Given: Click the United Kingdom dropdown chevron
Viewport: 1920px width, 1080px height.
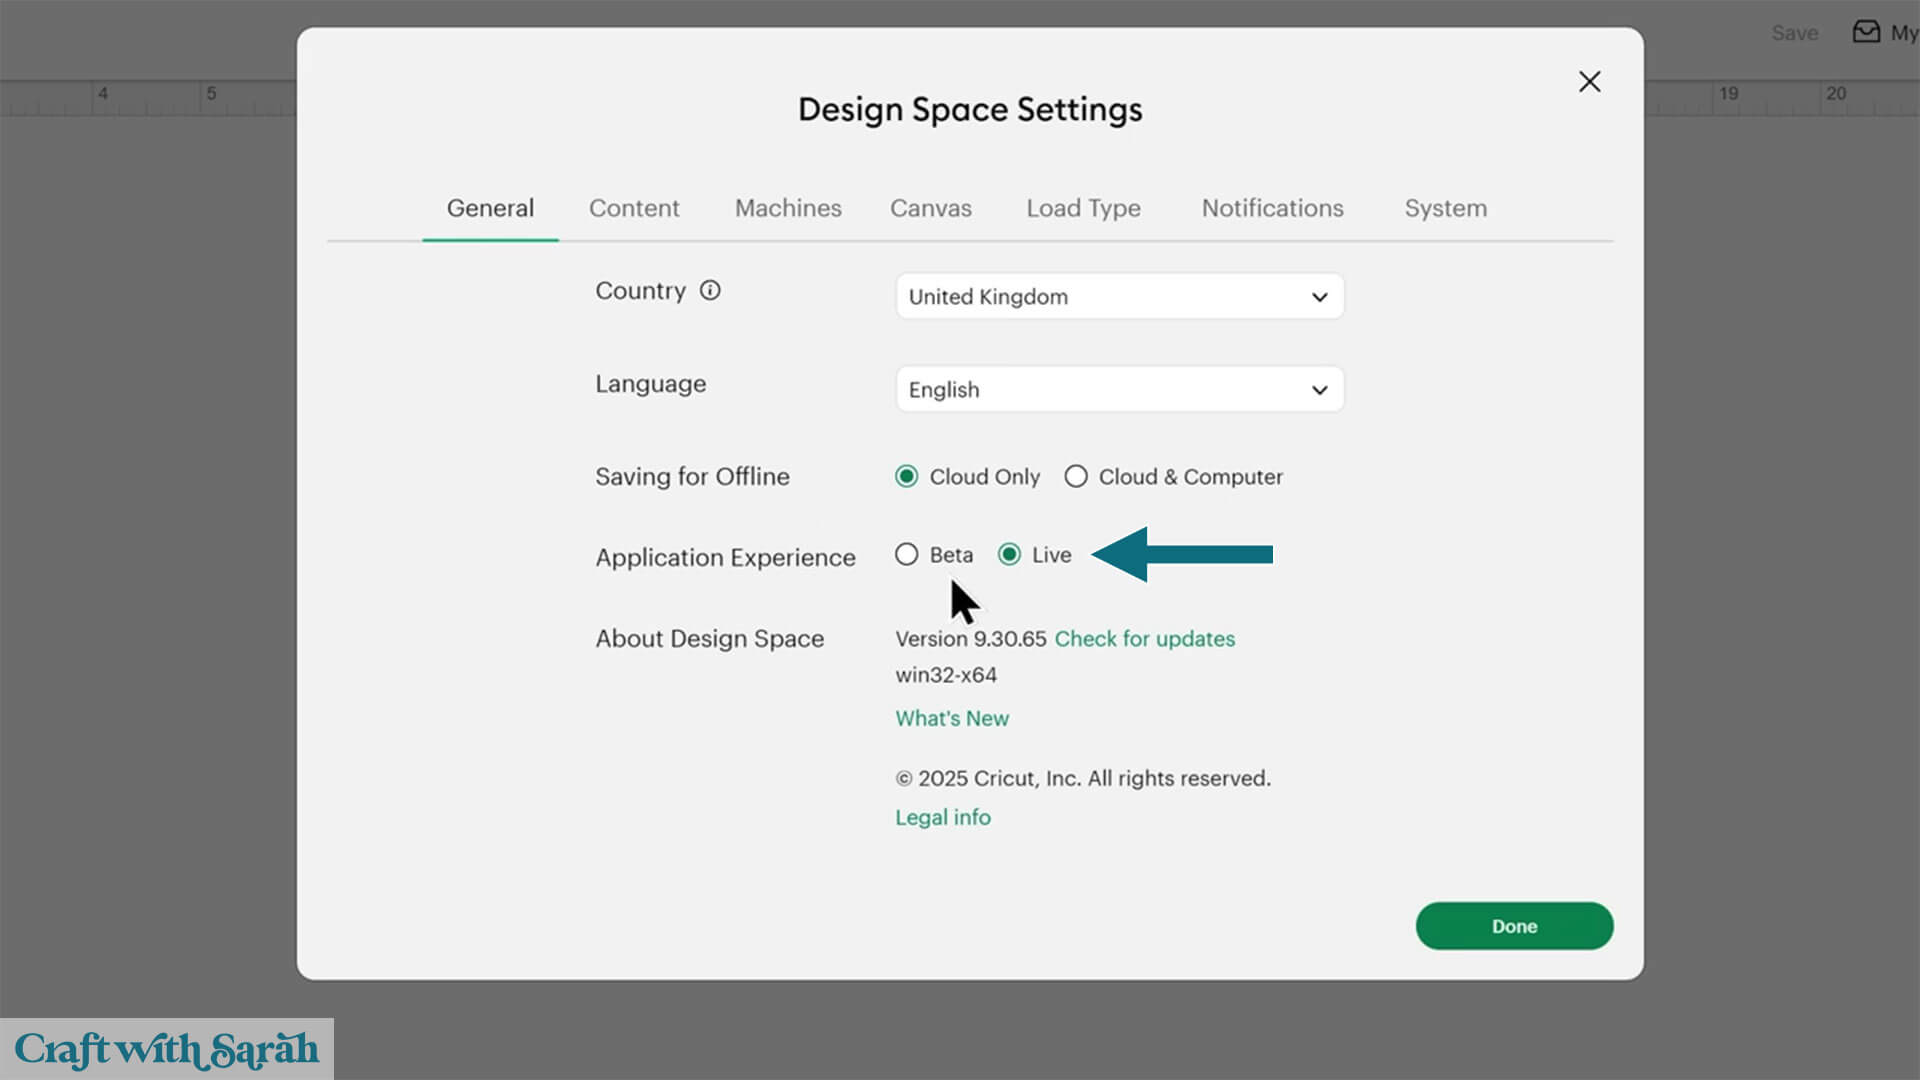Looking at the screenshot, I should pos(1319,297).
